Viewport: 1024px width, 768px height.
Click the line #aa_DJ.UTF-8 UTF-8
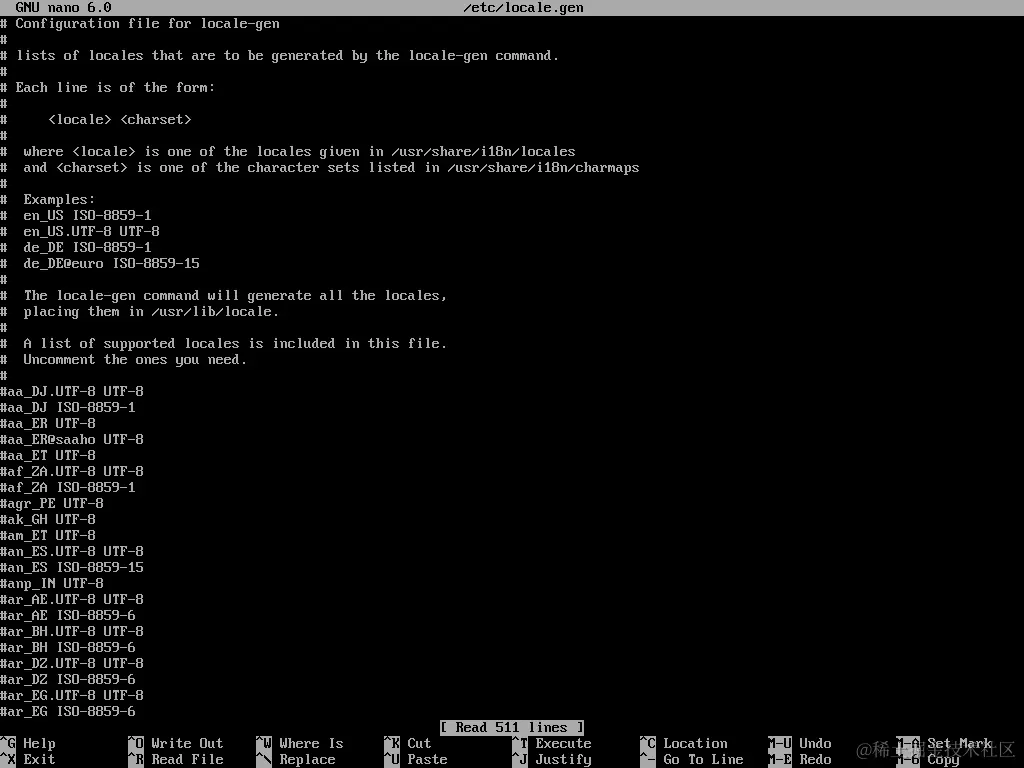point(72,391)
